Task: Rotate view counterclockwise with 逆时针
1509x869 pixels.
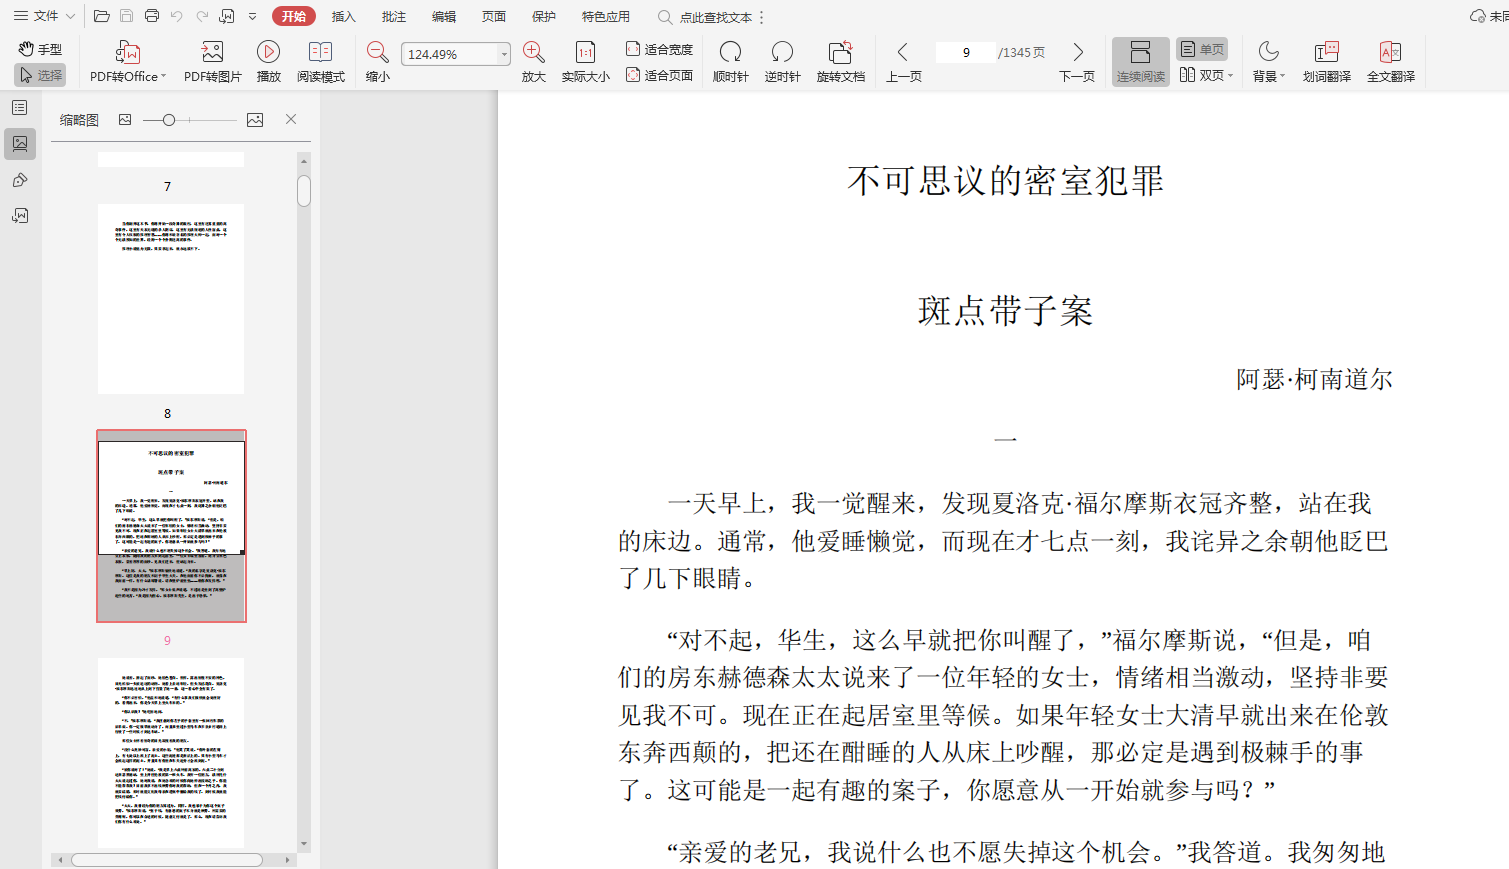Action: click(782, 61)
